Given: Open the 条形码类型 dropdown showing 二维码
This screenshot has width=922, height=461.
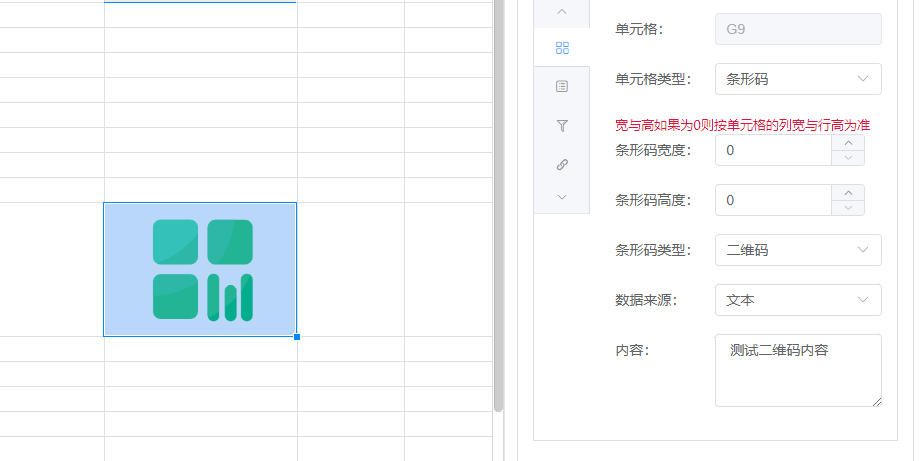Looking at the screenshot, I should pos(798,250).
